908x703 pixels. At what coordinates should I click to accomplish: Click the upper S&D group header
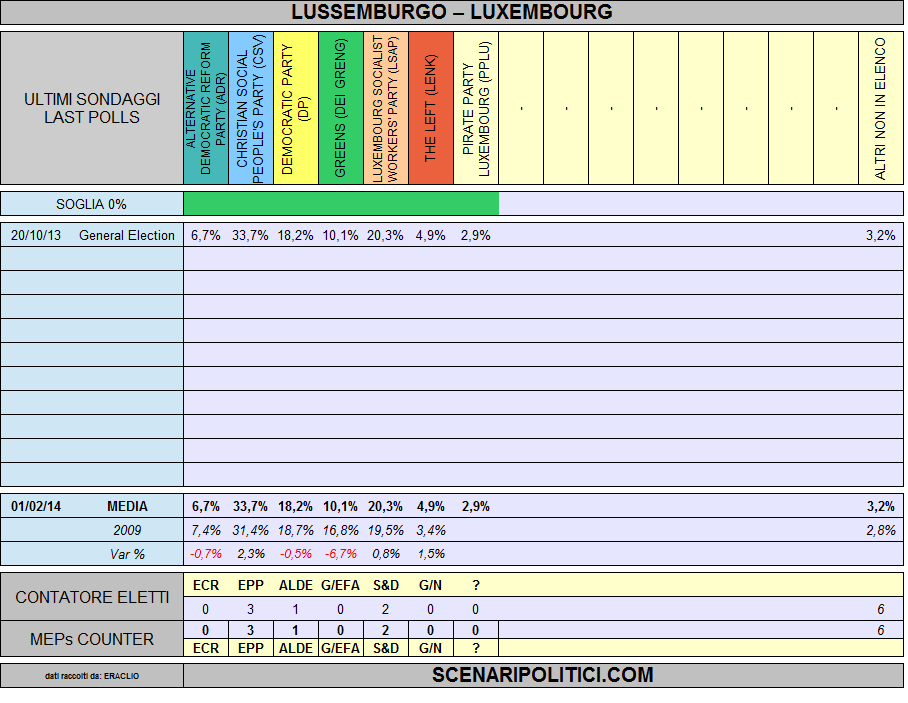point(386,585)
